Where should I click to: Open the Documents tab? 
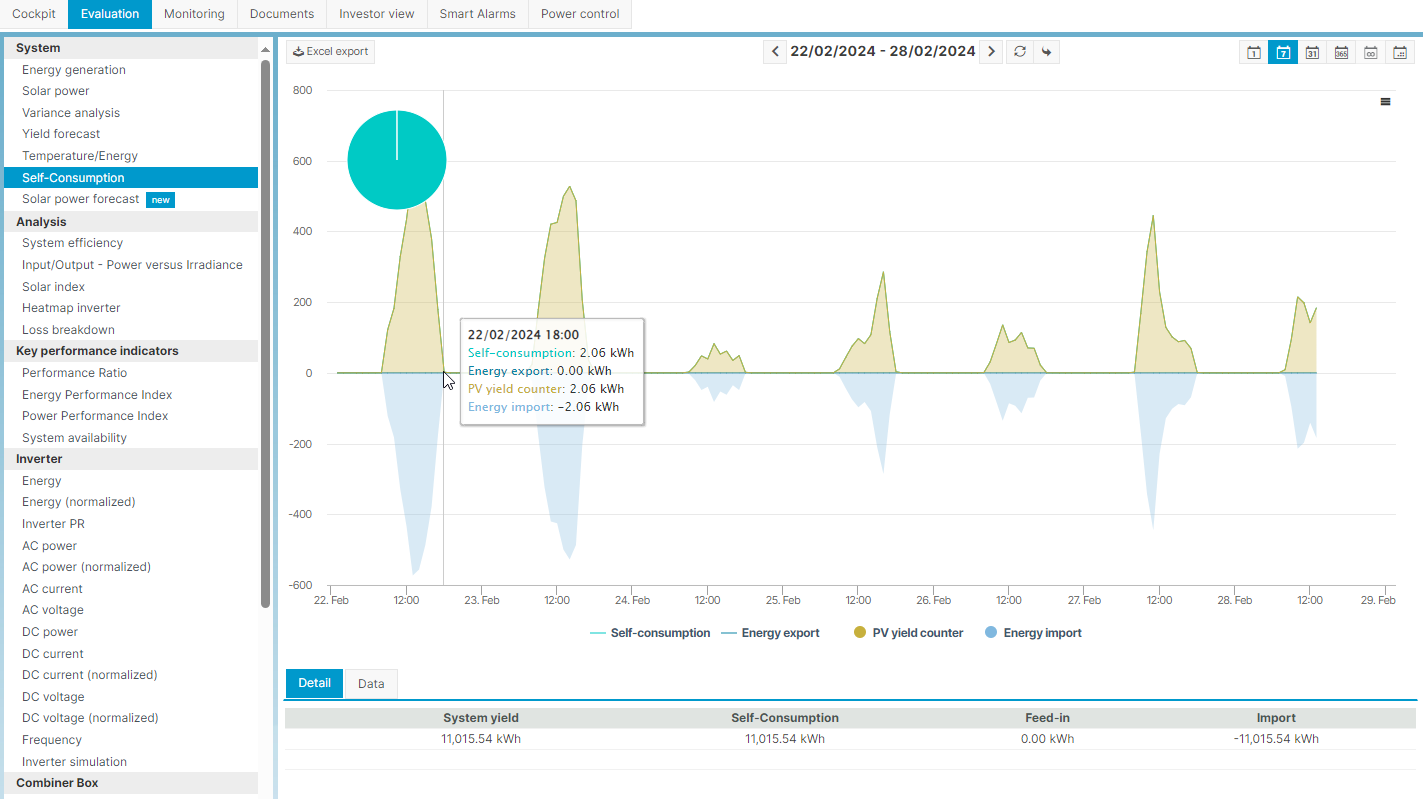[x=282, y=14]
